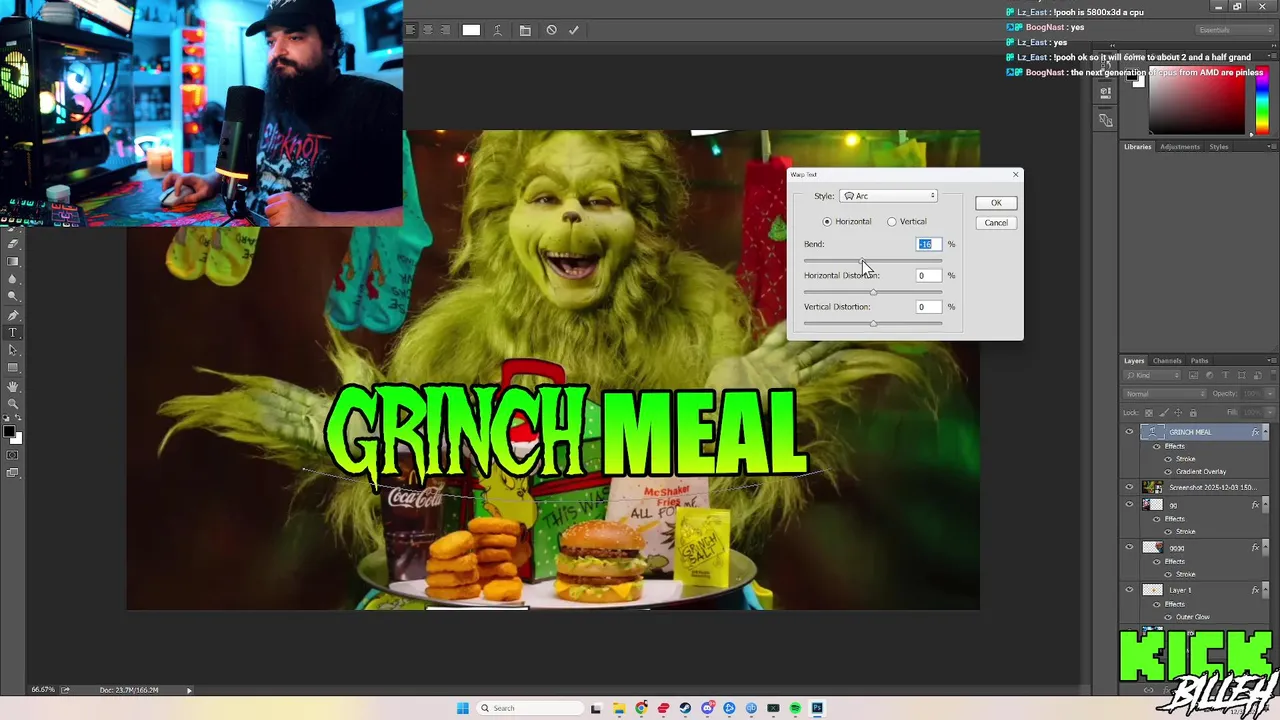Switch to the Layers tab

1134,361
